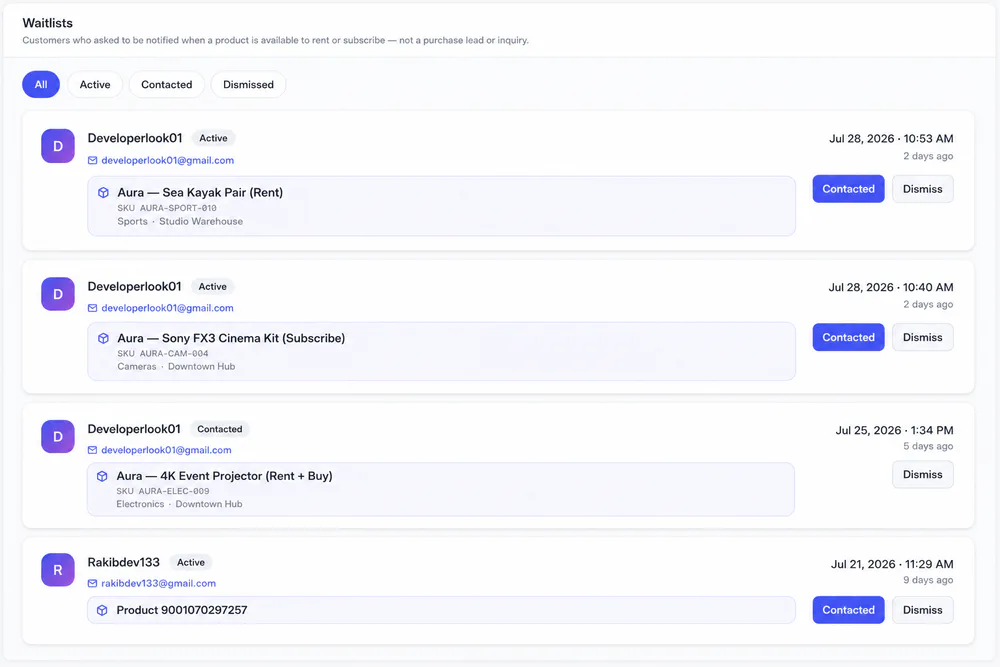
Task: Click mail icon in Sea Kayak entry
Action: 92,161
